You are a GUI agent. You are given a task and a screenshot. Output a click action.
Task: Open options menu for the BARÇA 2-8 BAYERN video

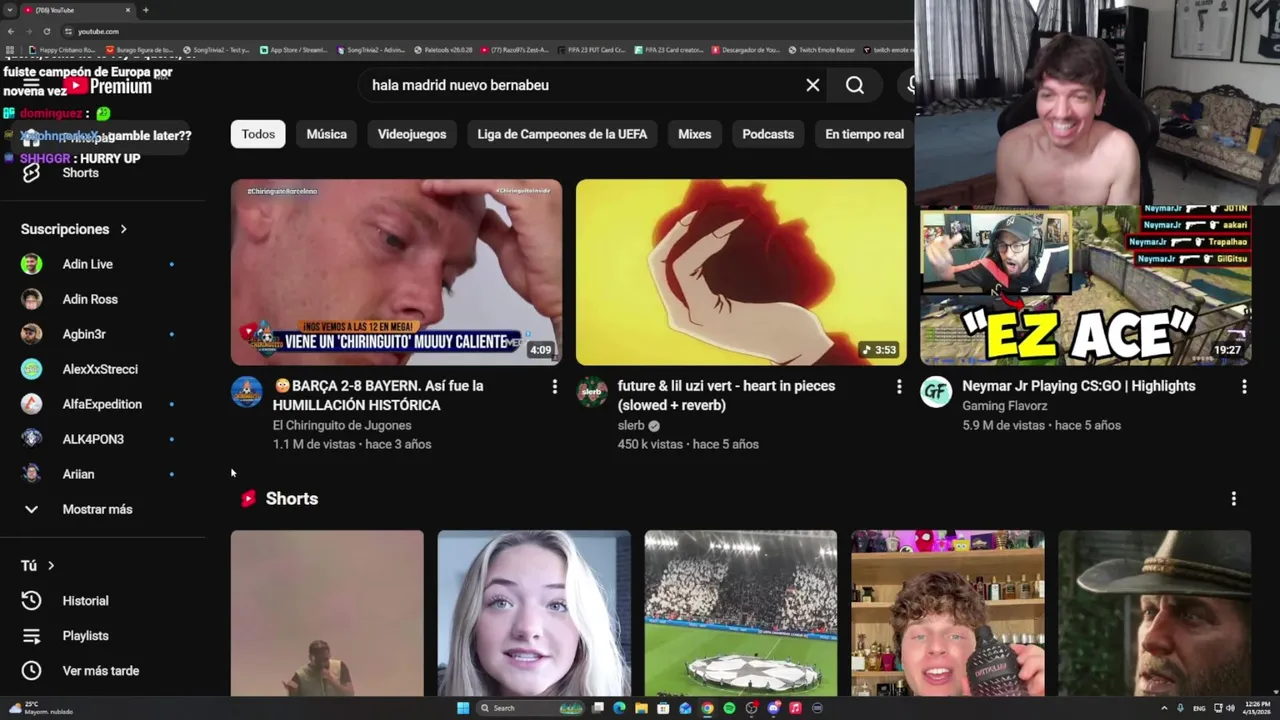[554, 386]
